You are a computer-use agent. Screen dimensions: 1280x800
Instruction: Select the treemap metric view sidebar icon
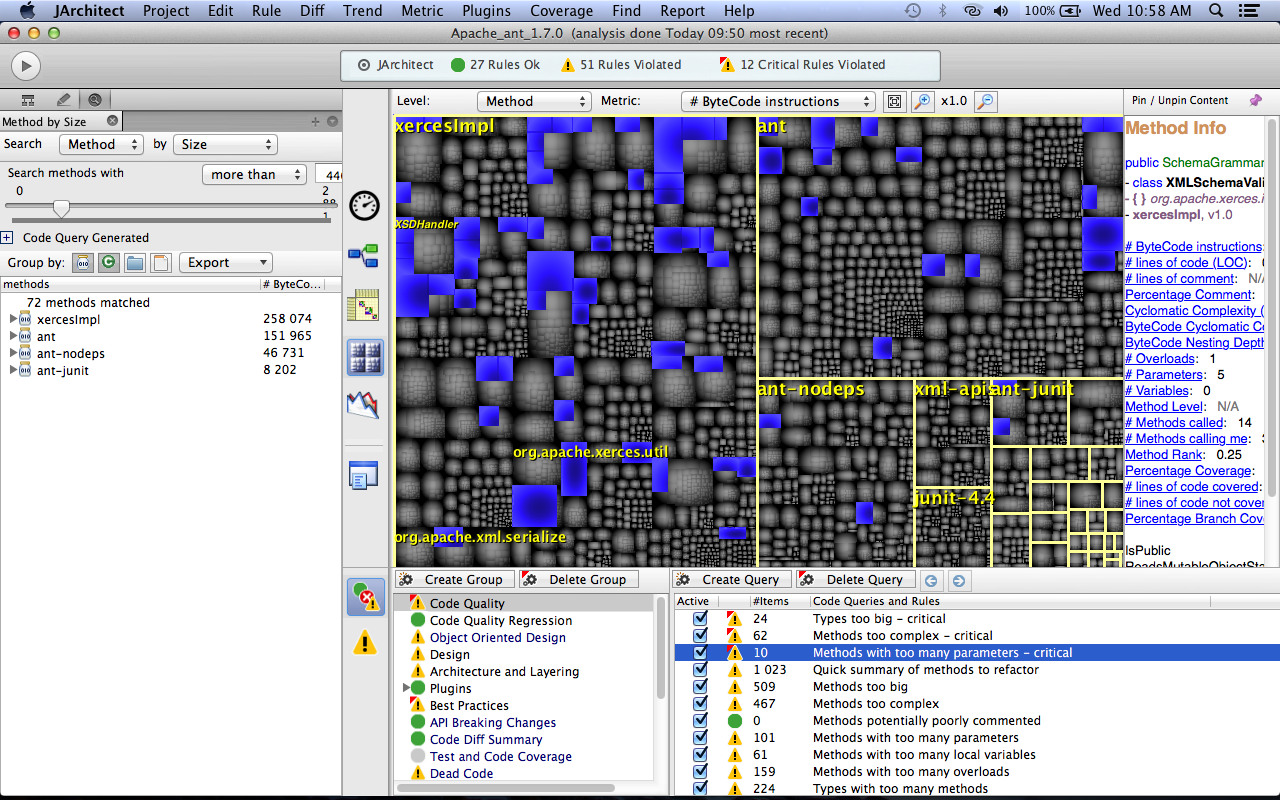365,357
